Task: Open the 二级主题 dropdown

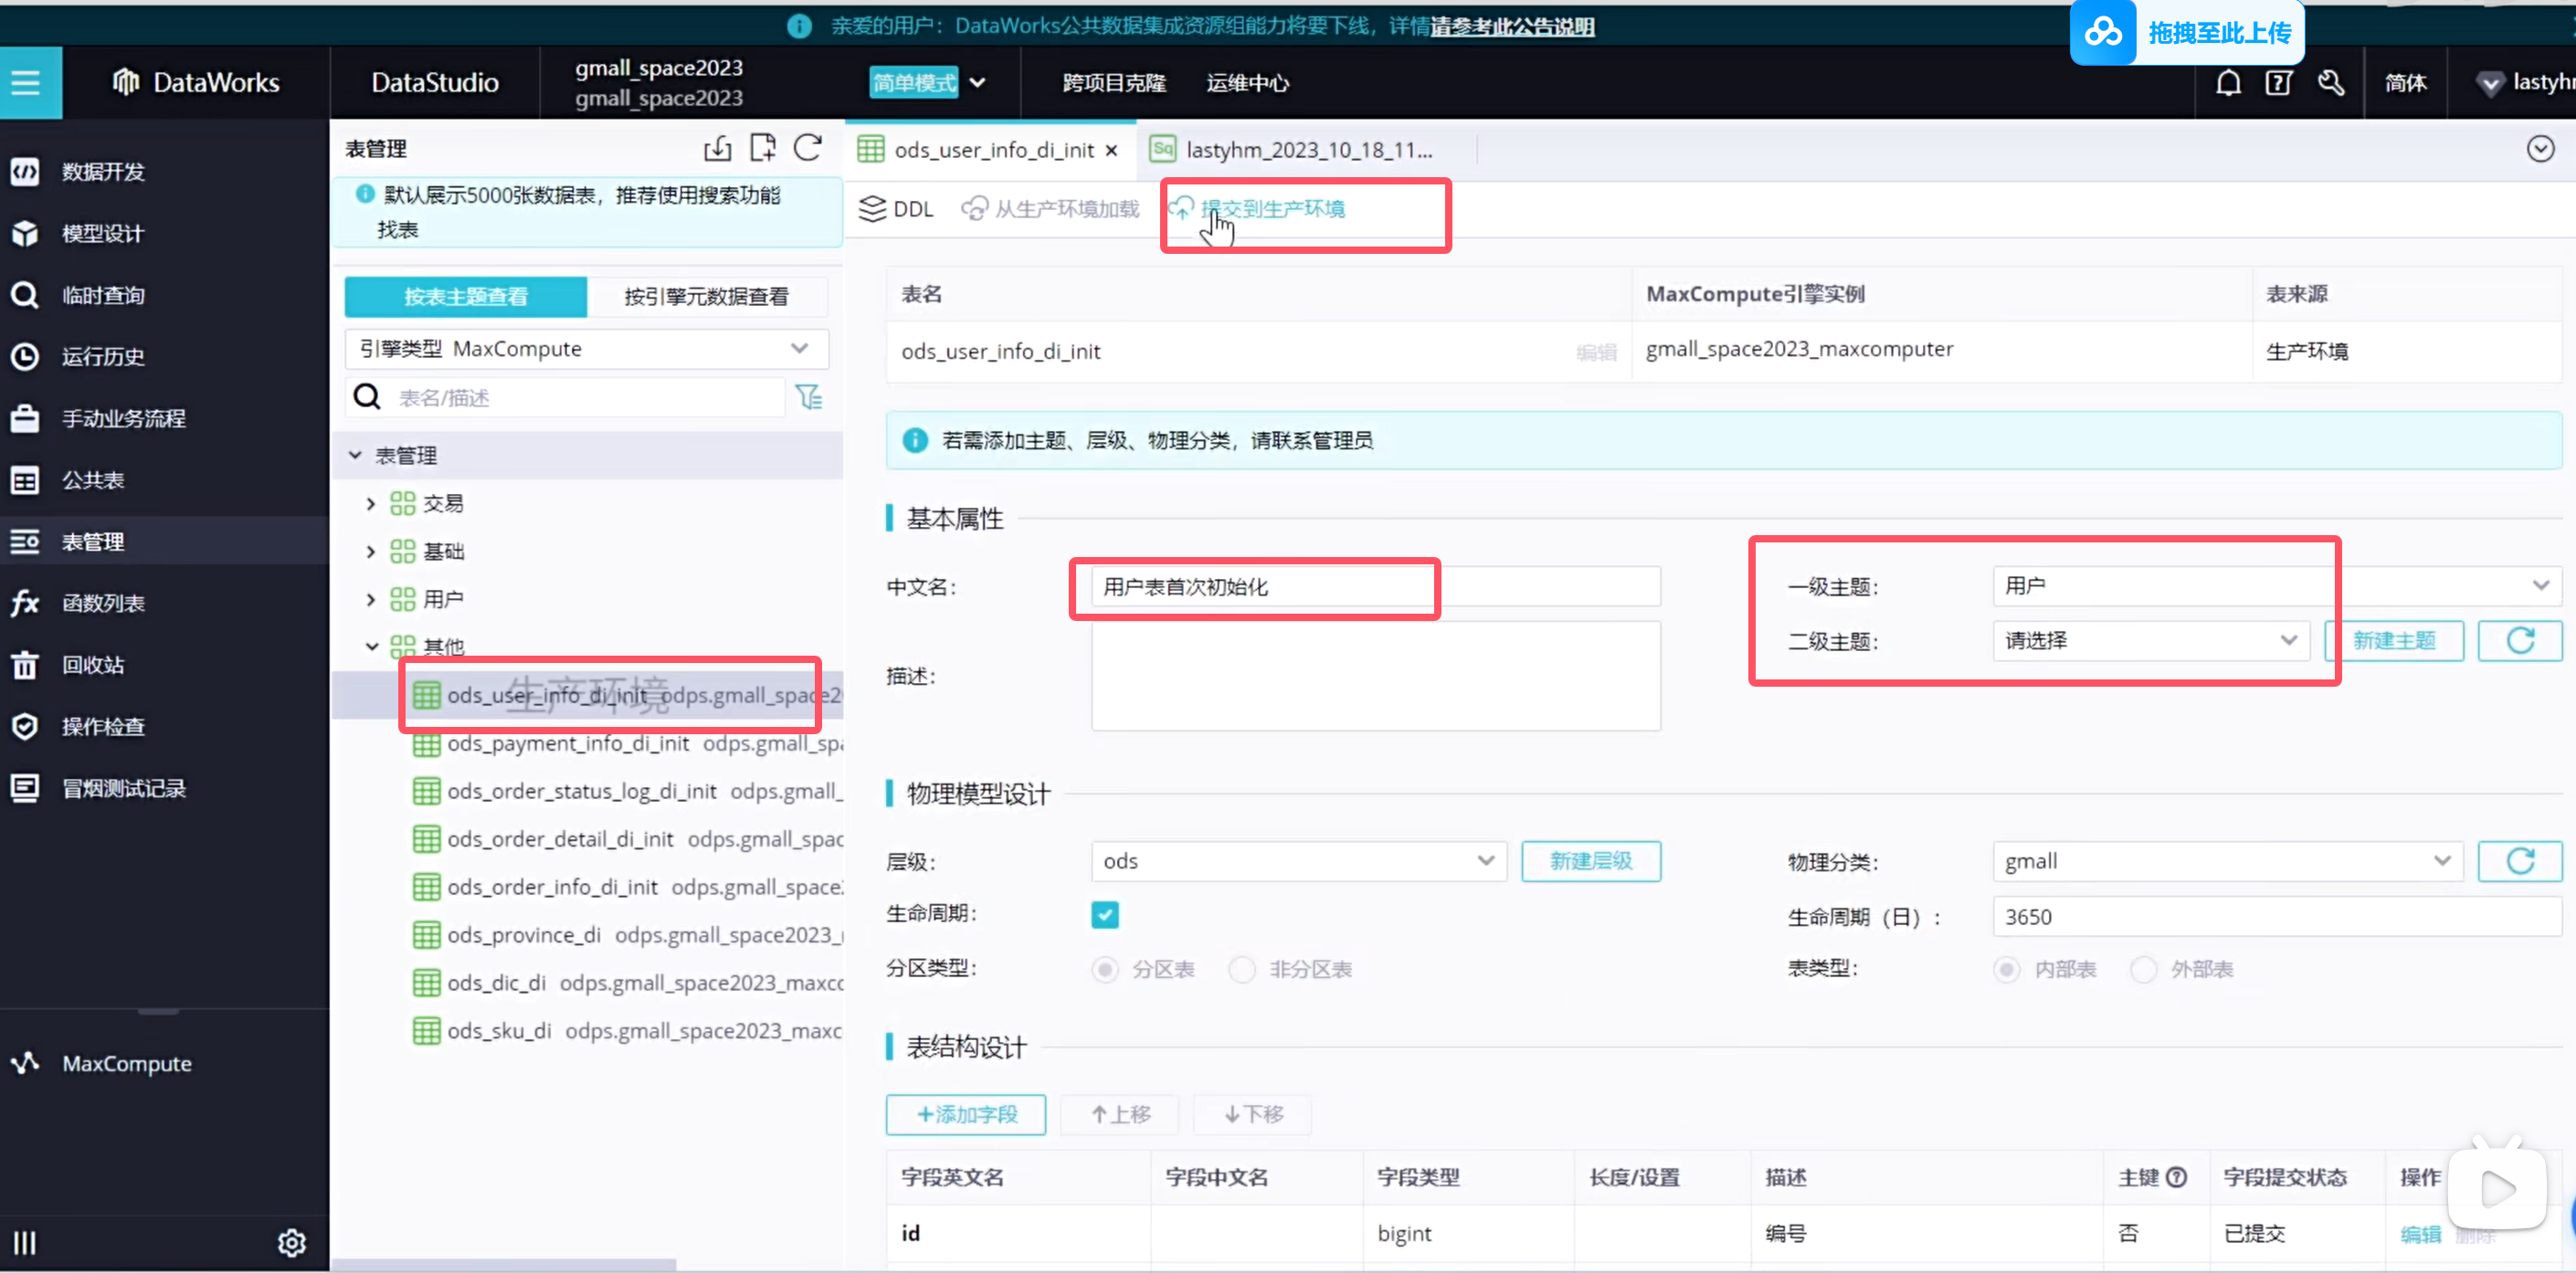Action: tap(2150, 641)
